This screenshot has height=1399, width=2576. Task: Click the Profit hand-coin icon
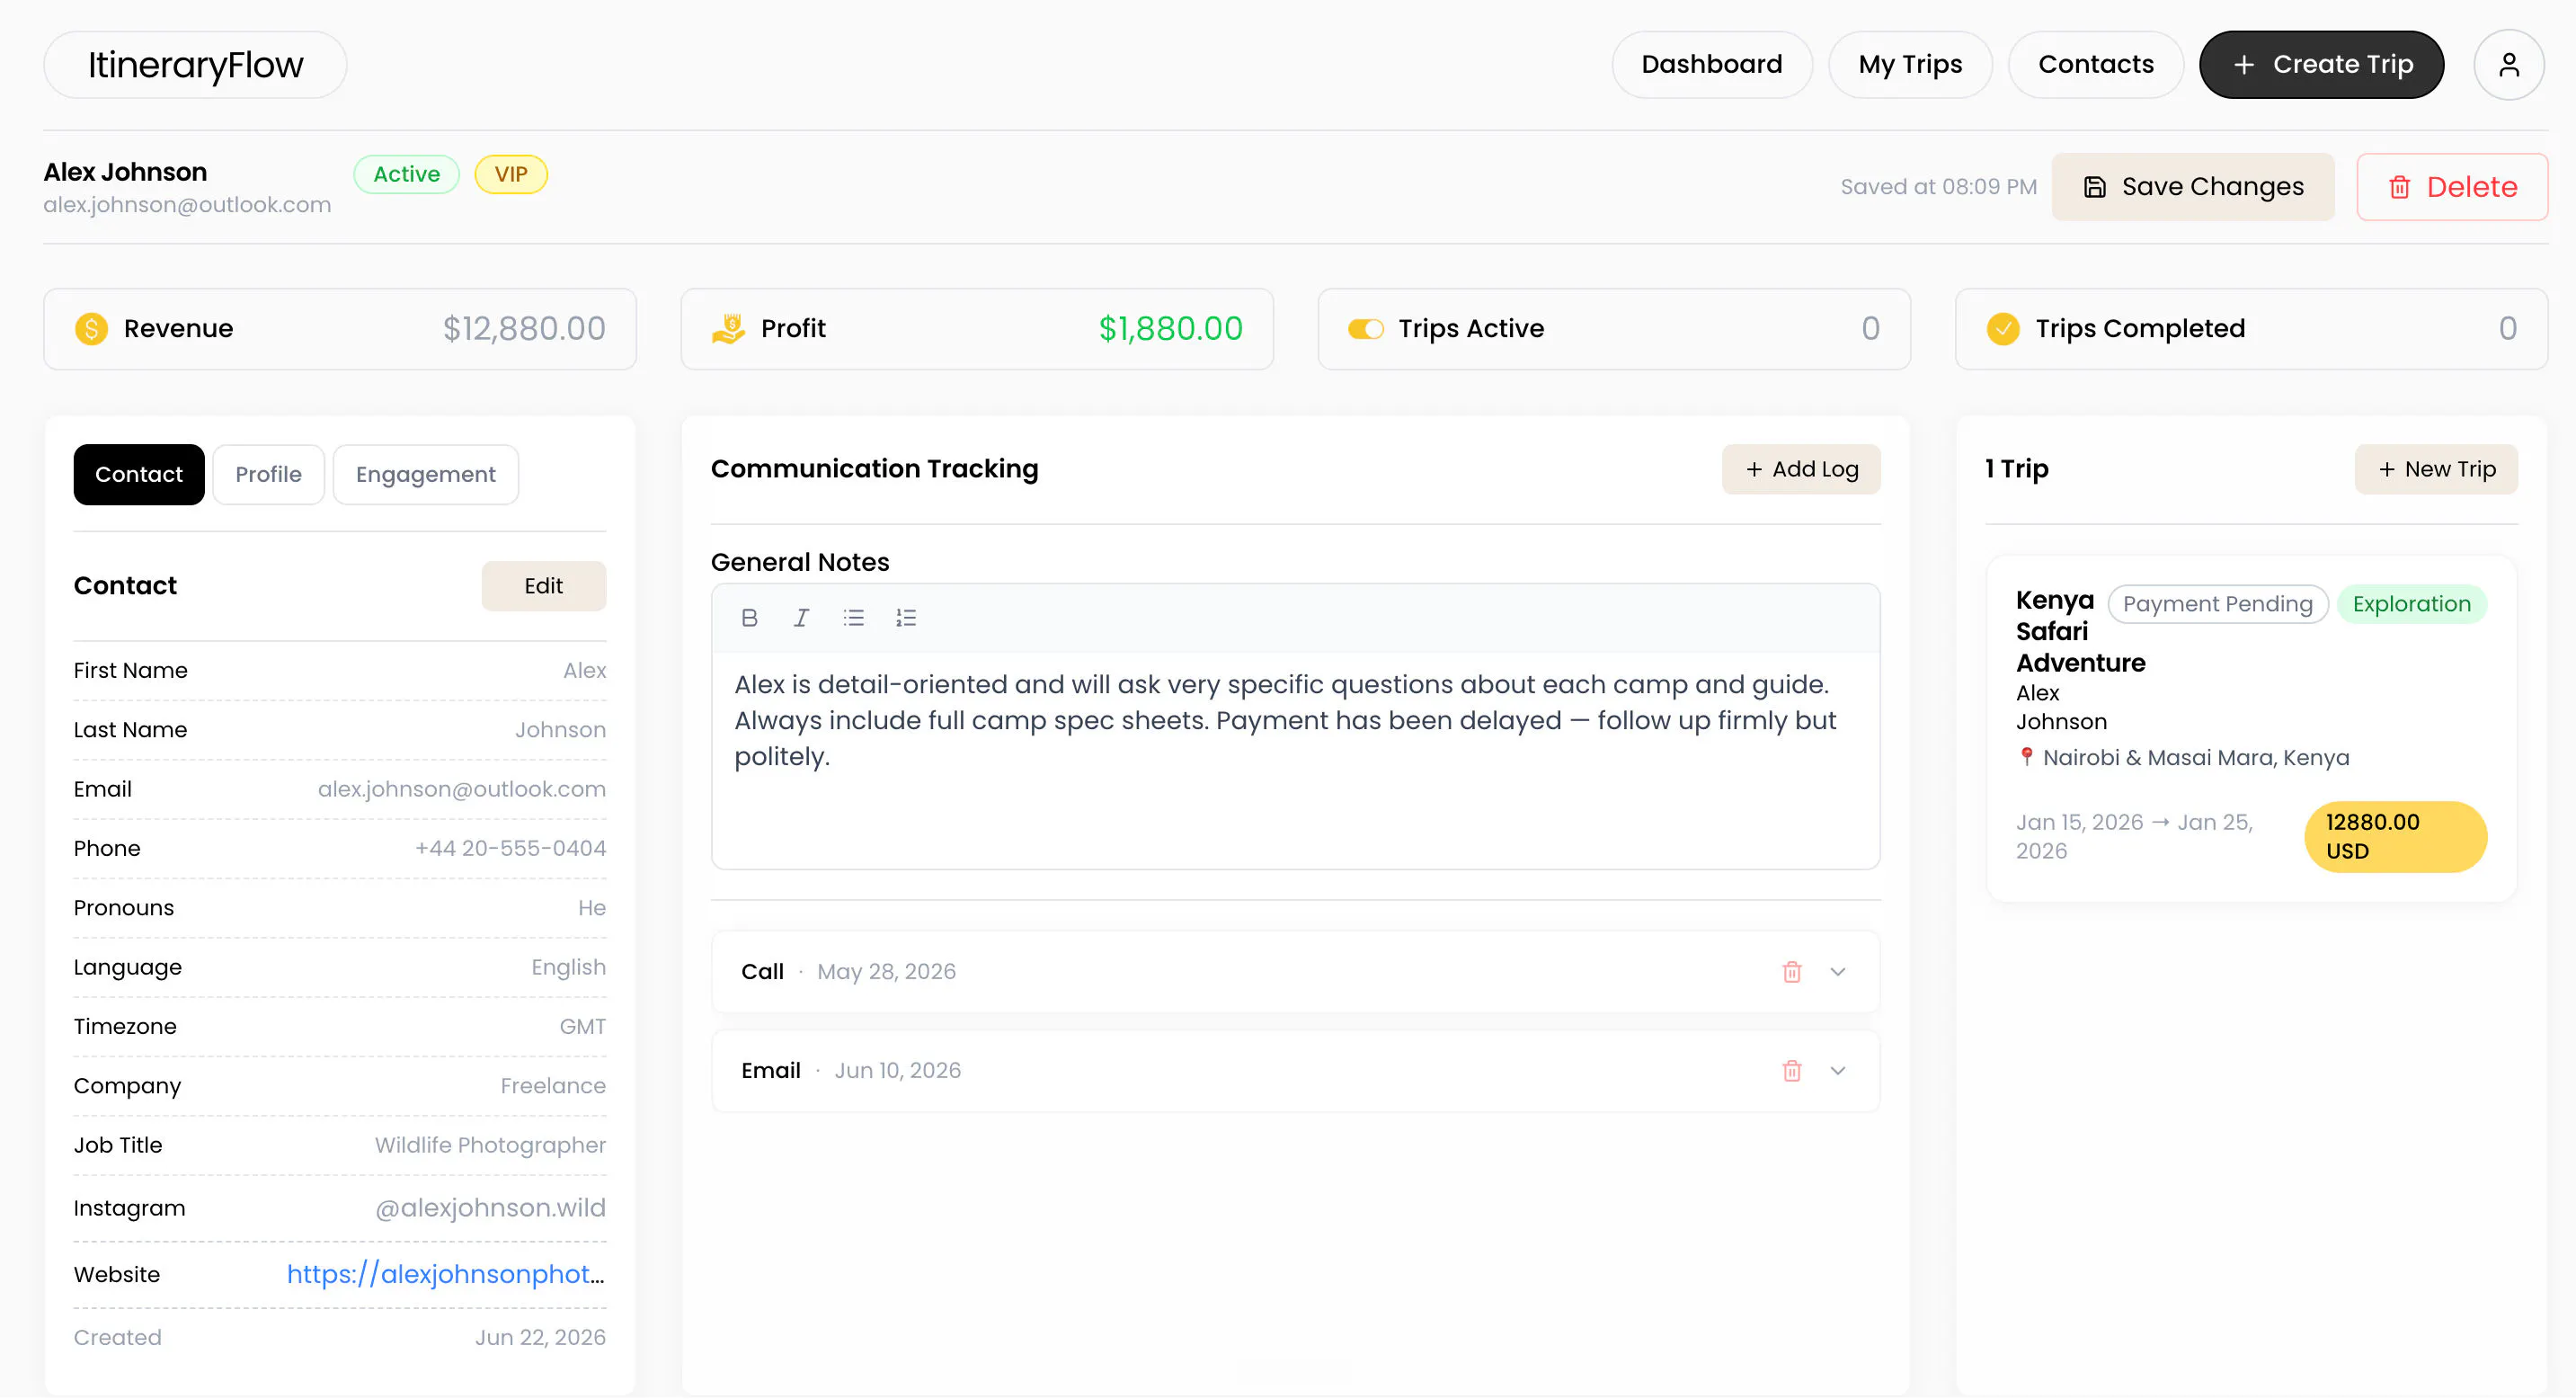(x=728, y=329)
